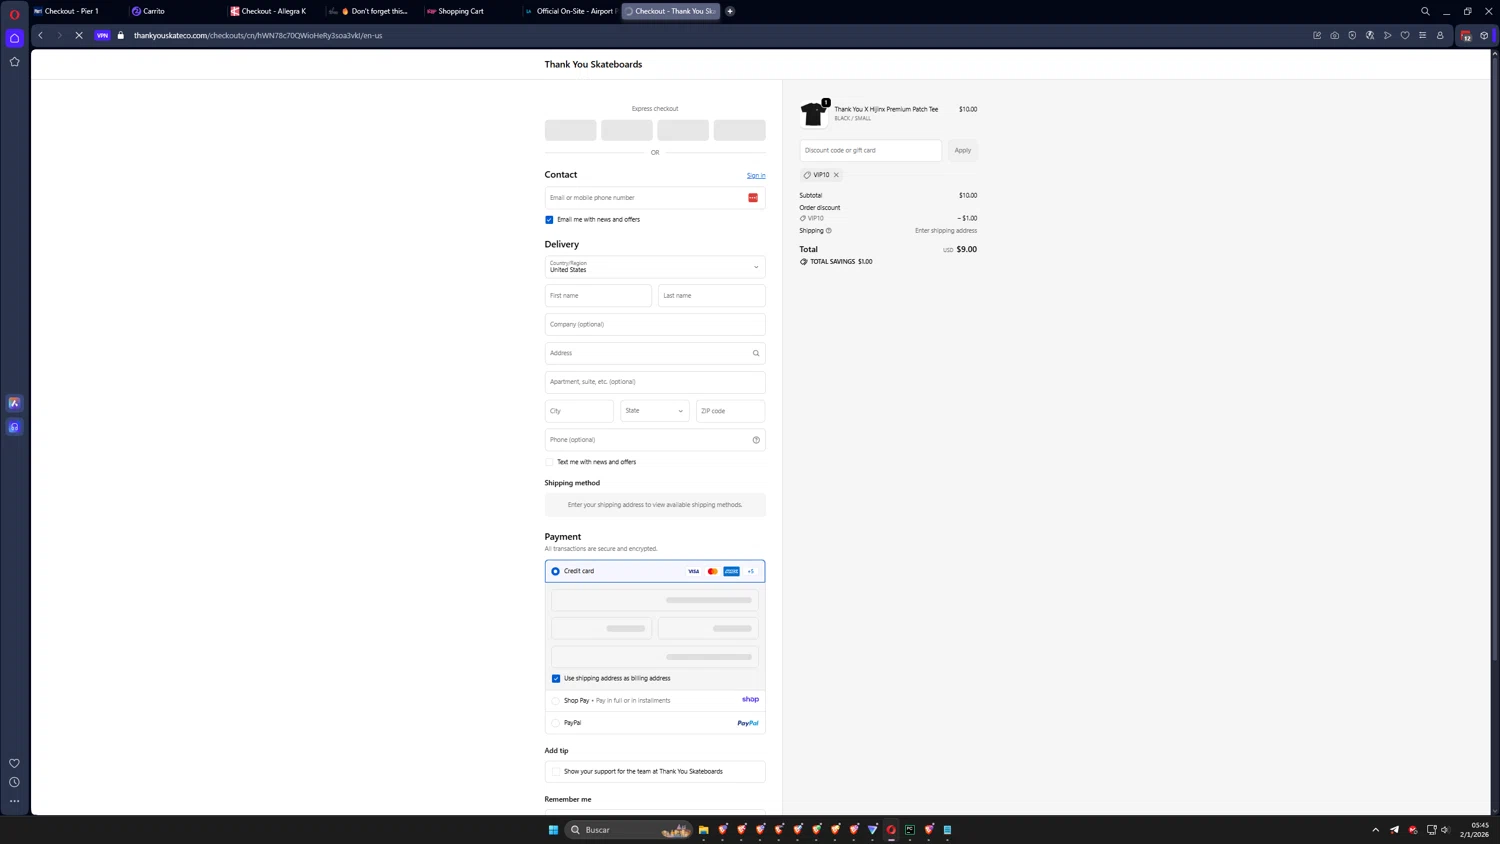Open the extensions cube icon

click(1484, 35)
